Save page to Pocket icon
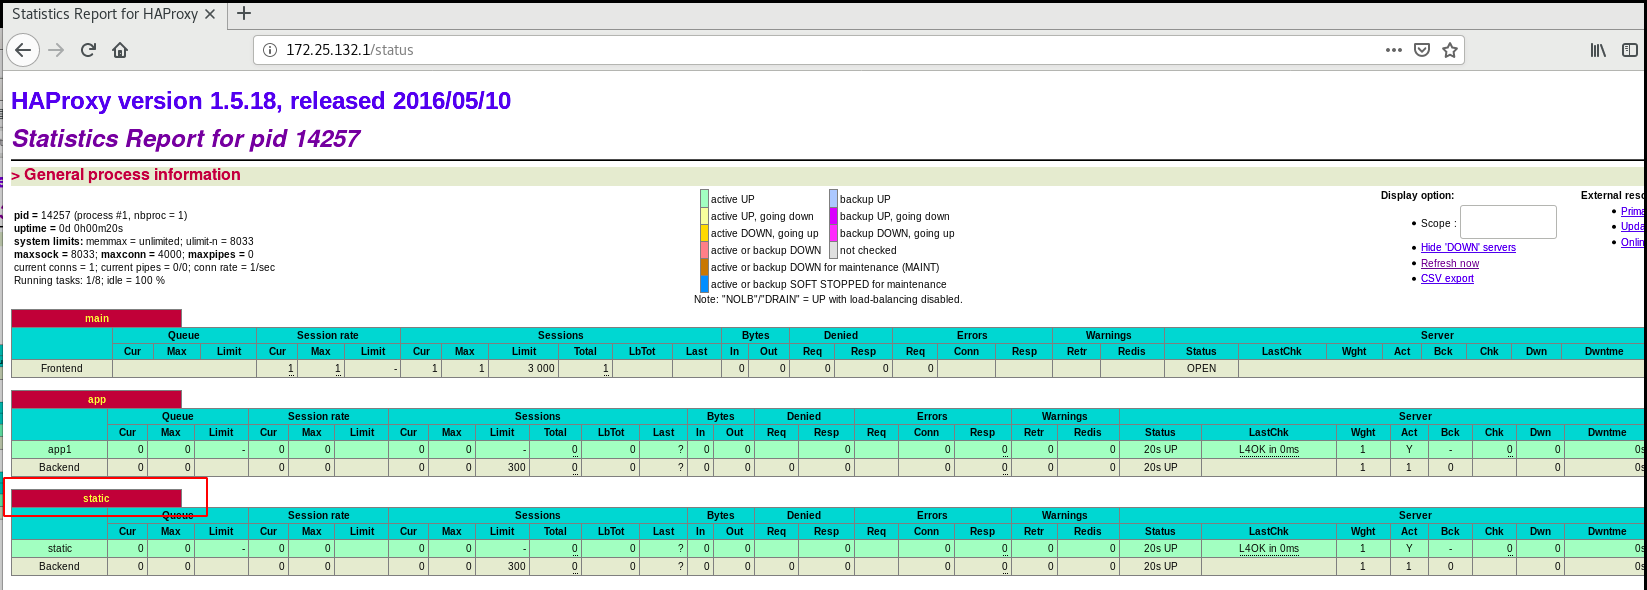The image size is (1647, 590). [x=1422, y=50]
